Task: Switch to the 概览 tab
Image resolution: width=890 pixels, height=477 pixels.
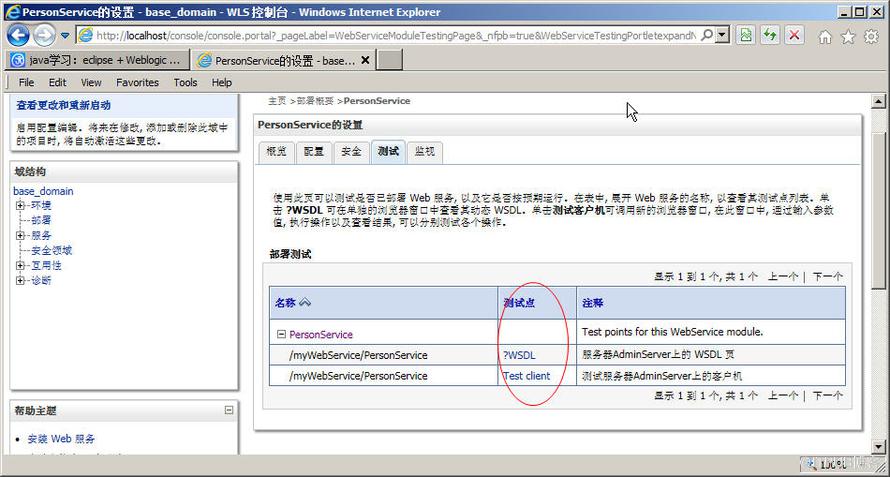Action: [x=276, y=152]
